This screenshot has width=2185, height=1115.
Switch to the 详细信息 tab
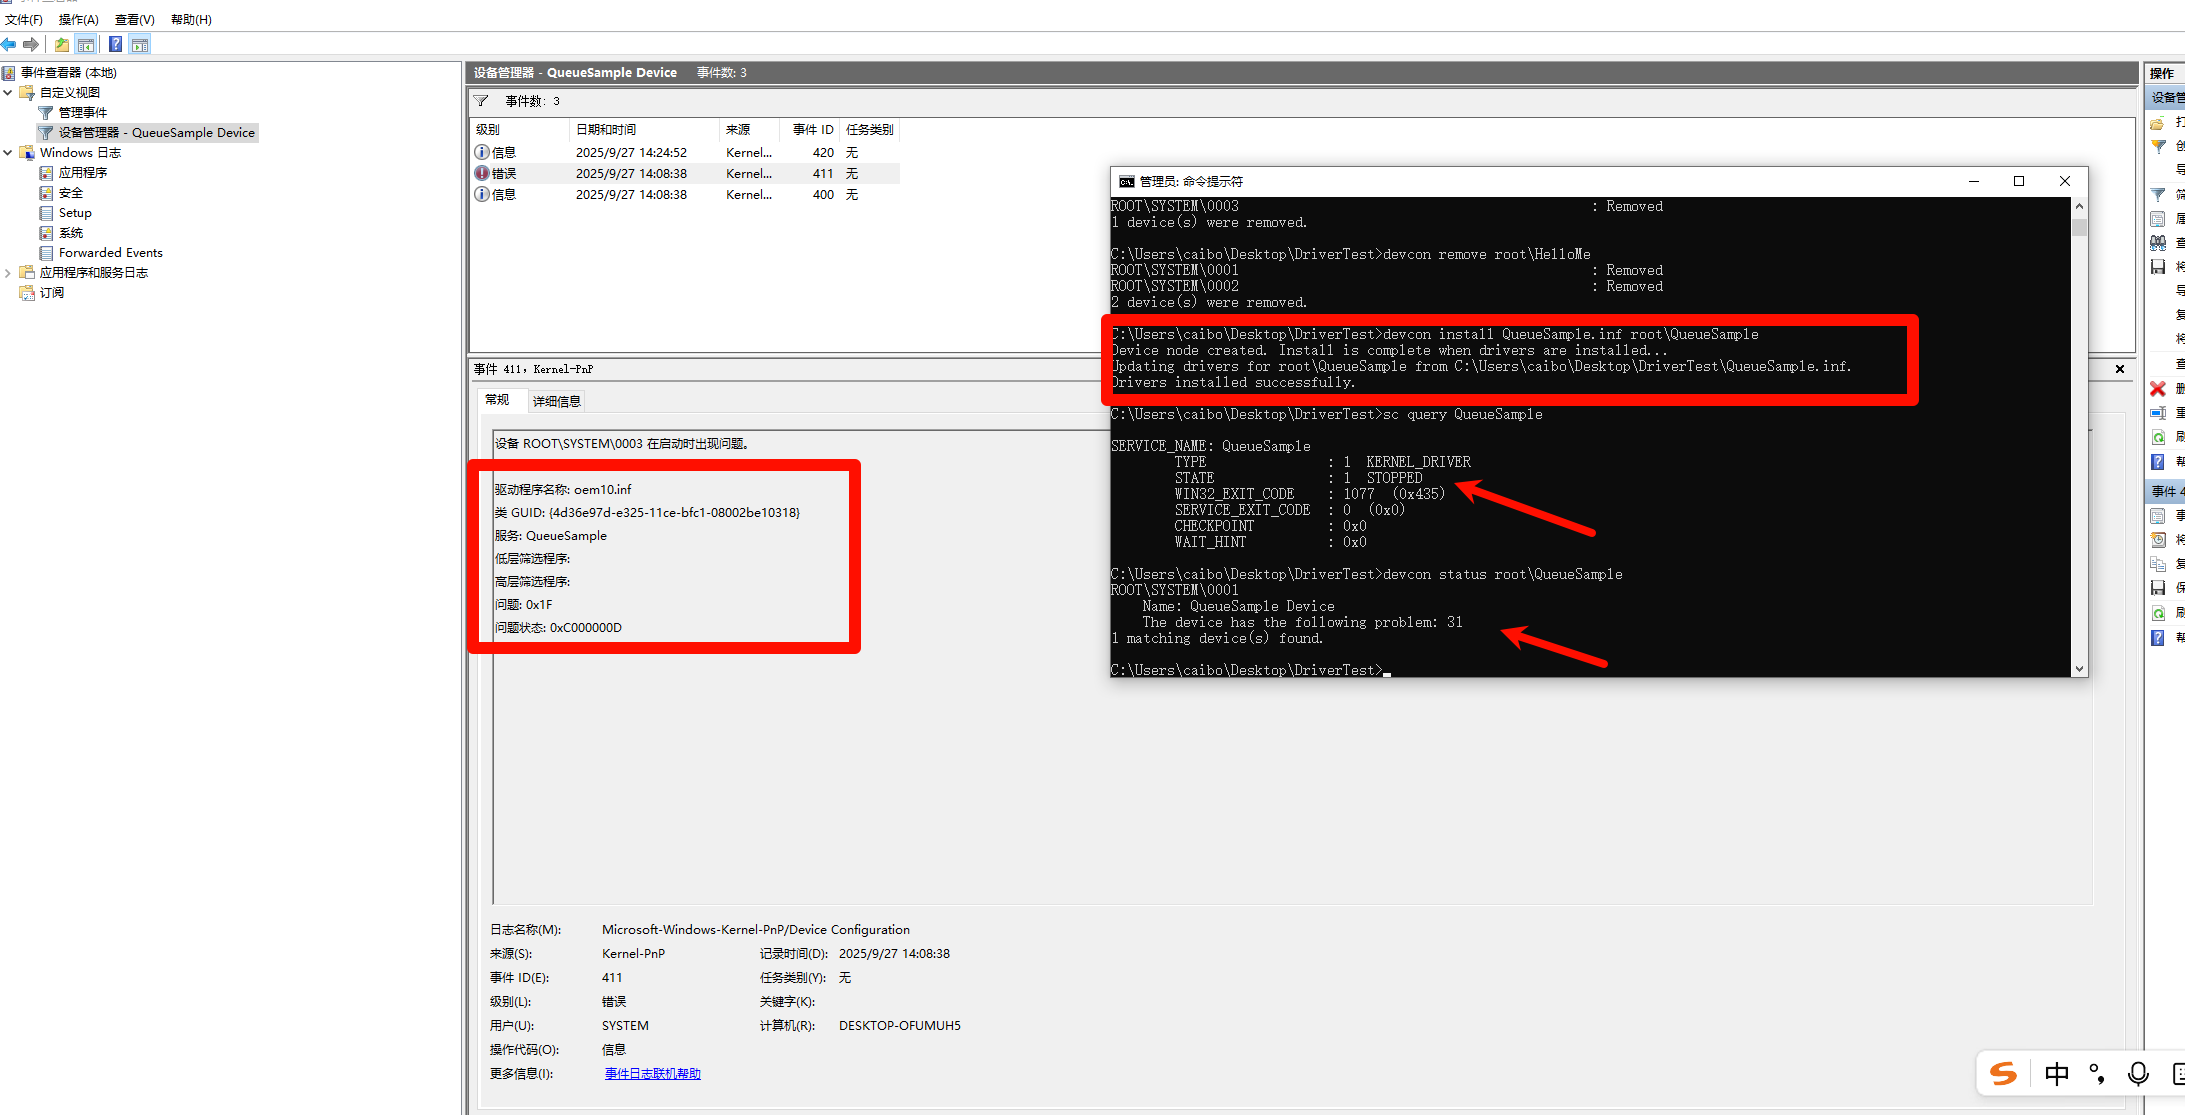pyautogui.click(x=556, y=401)
